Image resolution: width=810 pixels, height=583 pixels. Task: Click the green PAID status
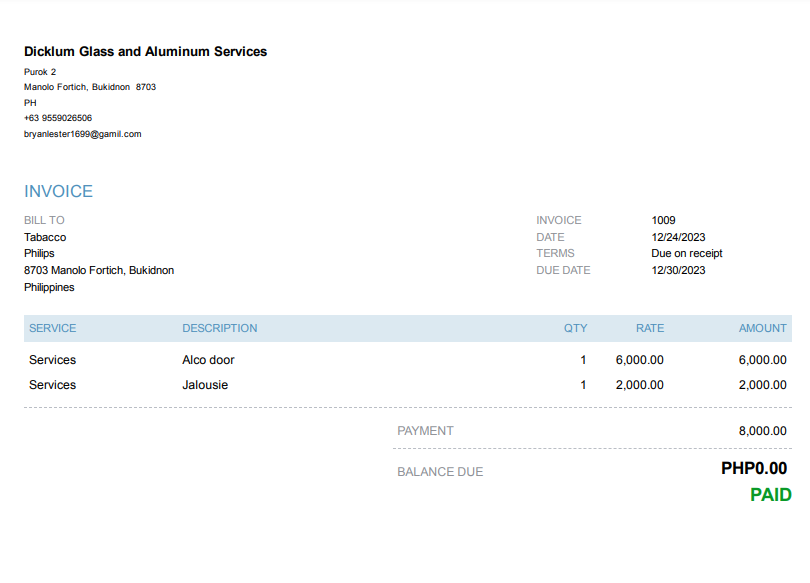[x=770, y=495]
